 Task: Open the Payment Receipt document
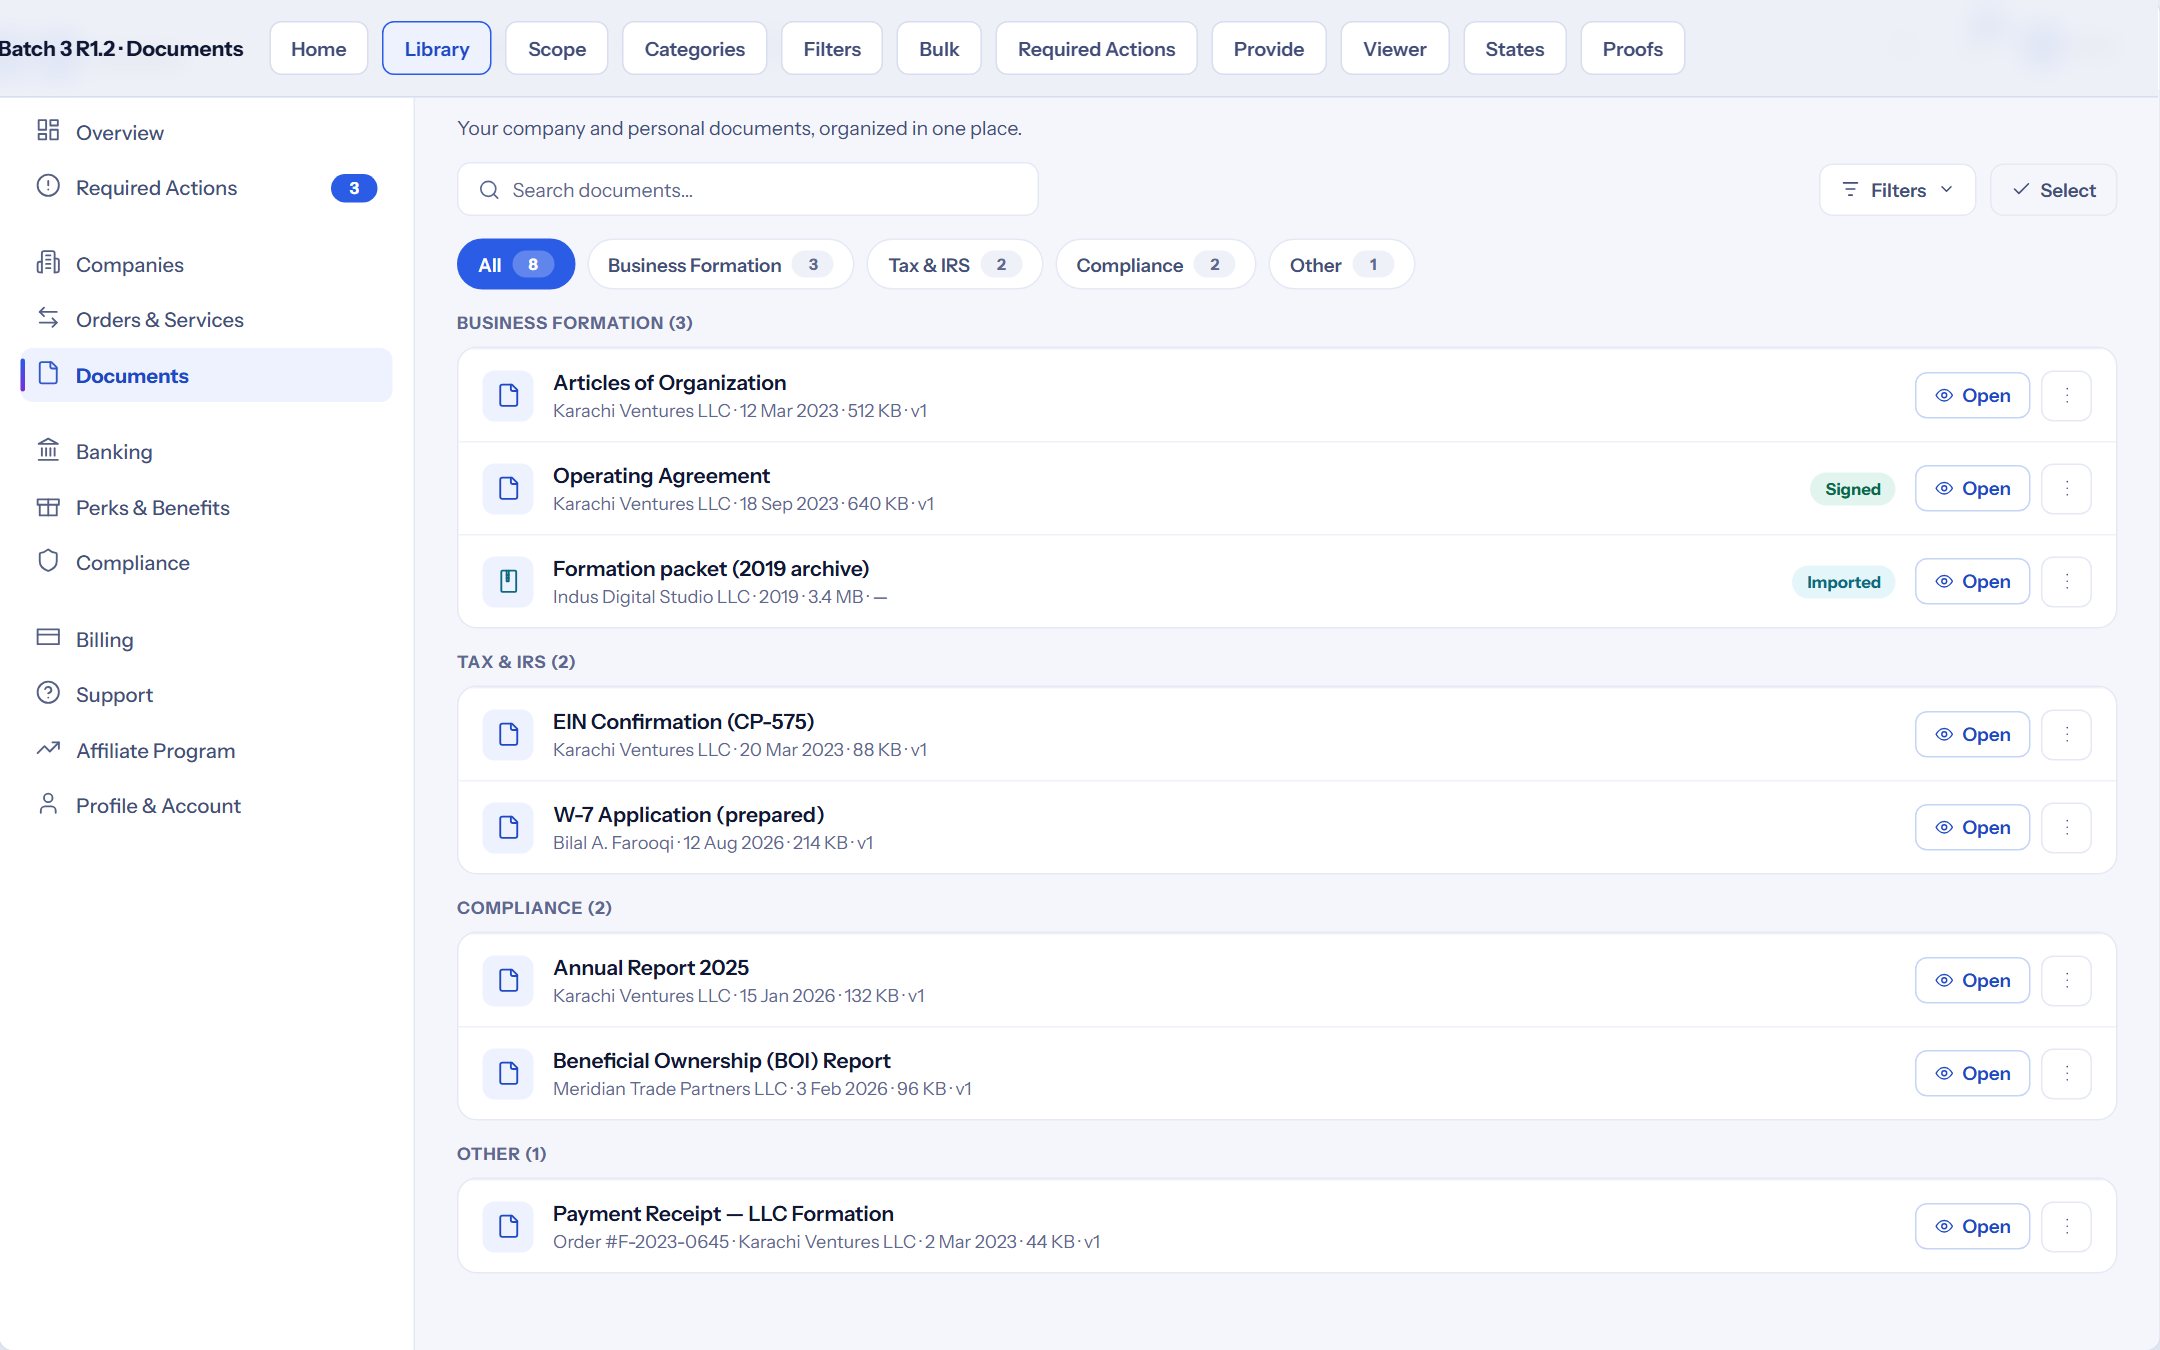coord(1972,1227)
